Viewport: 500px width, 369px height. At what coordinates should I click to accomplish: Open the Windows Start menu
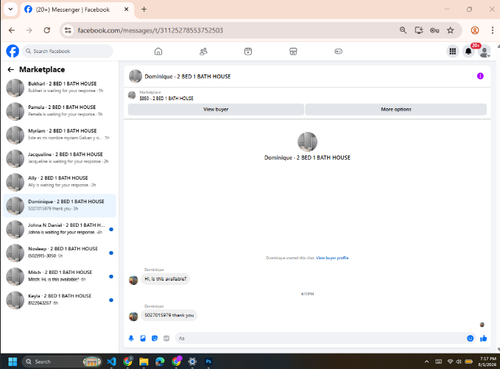pyautogui.click(x=13, y=361)
